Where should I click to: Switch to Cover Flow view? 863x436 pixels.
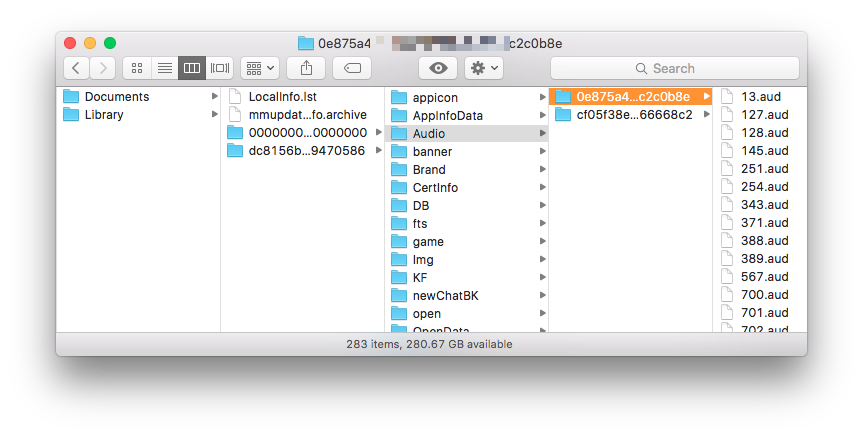[x=220, y=68]
